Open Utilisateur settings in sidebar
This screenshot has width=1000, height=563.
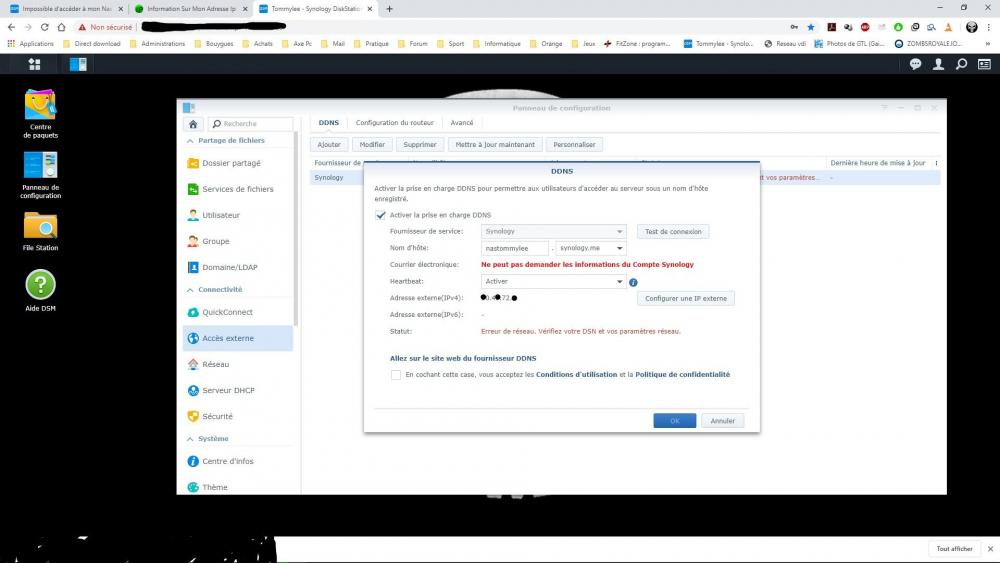(x=238, y=216)
